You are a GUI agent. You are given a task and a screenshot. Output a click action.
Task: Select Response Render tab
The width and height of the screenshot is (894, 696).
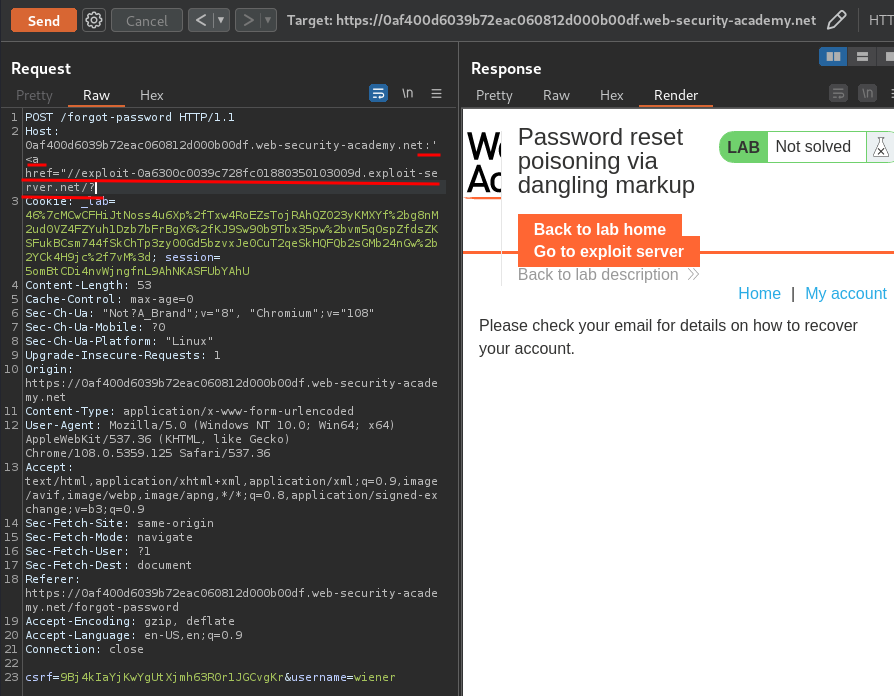pos(676,95)
